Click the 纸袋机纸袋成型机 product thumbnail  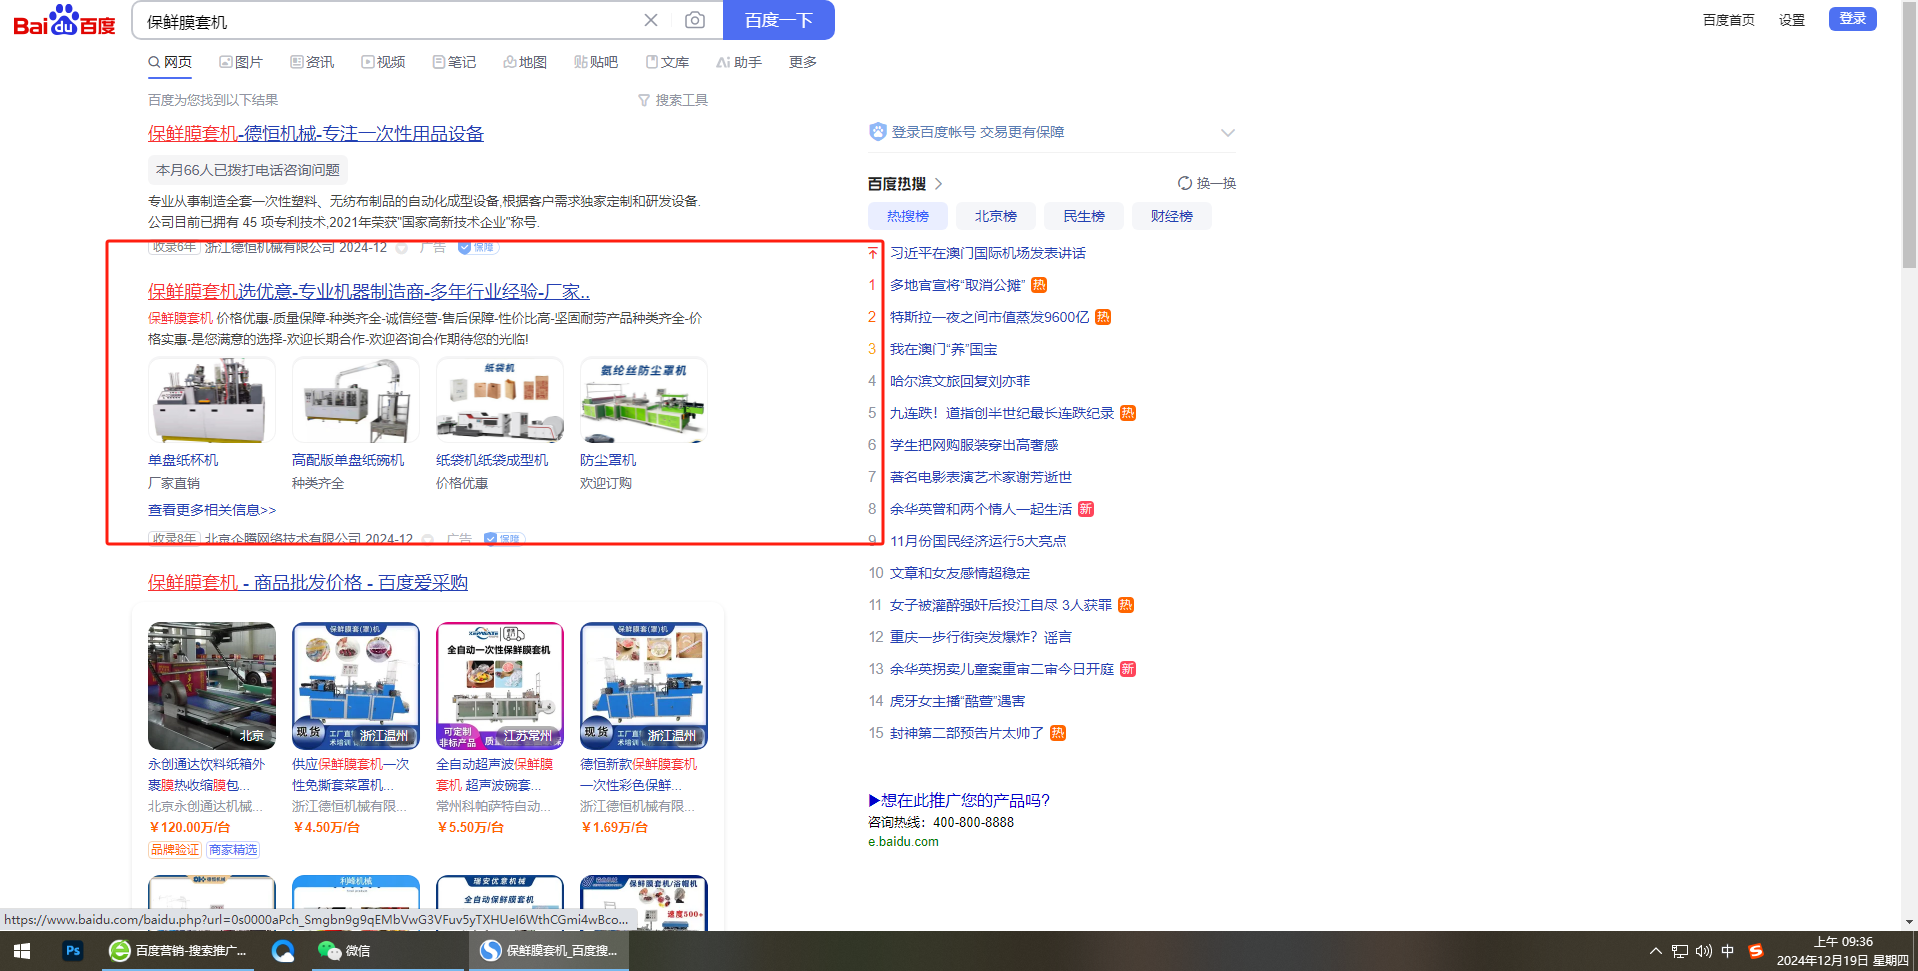[500, 400]
